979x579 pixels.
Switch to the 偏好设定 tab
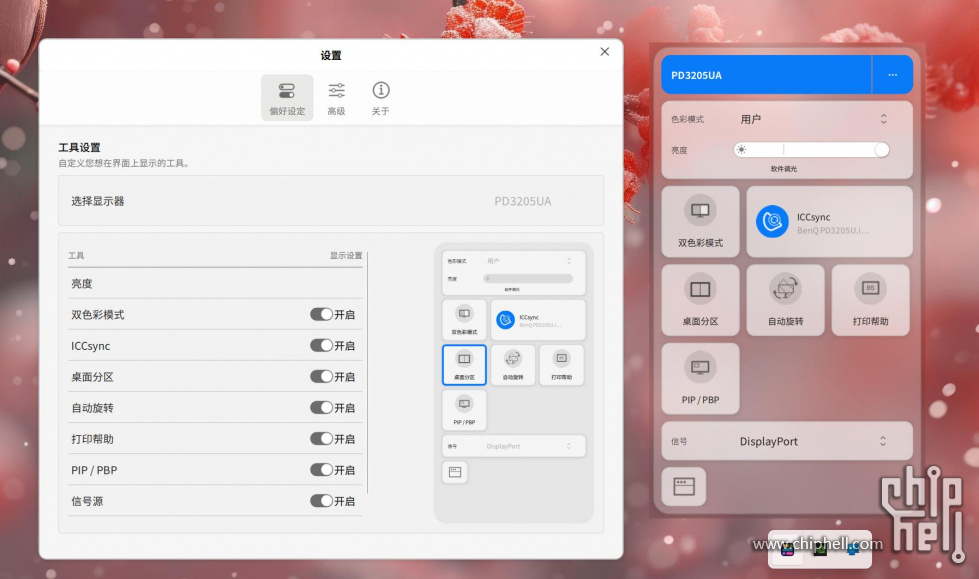click(x=287, y=98)
